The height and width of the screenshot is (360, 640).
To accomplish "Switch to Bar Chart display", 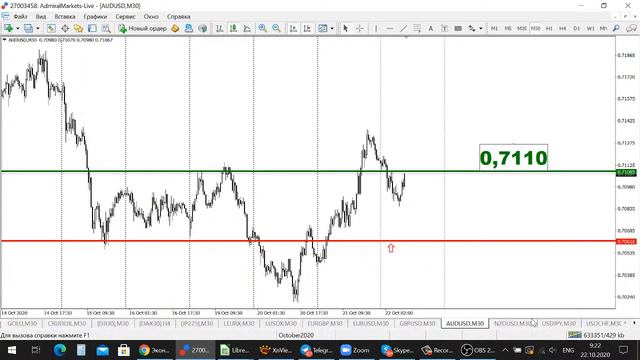I will pyautogui.click(x=220, y=28).
